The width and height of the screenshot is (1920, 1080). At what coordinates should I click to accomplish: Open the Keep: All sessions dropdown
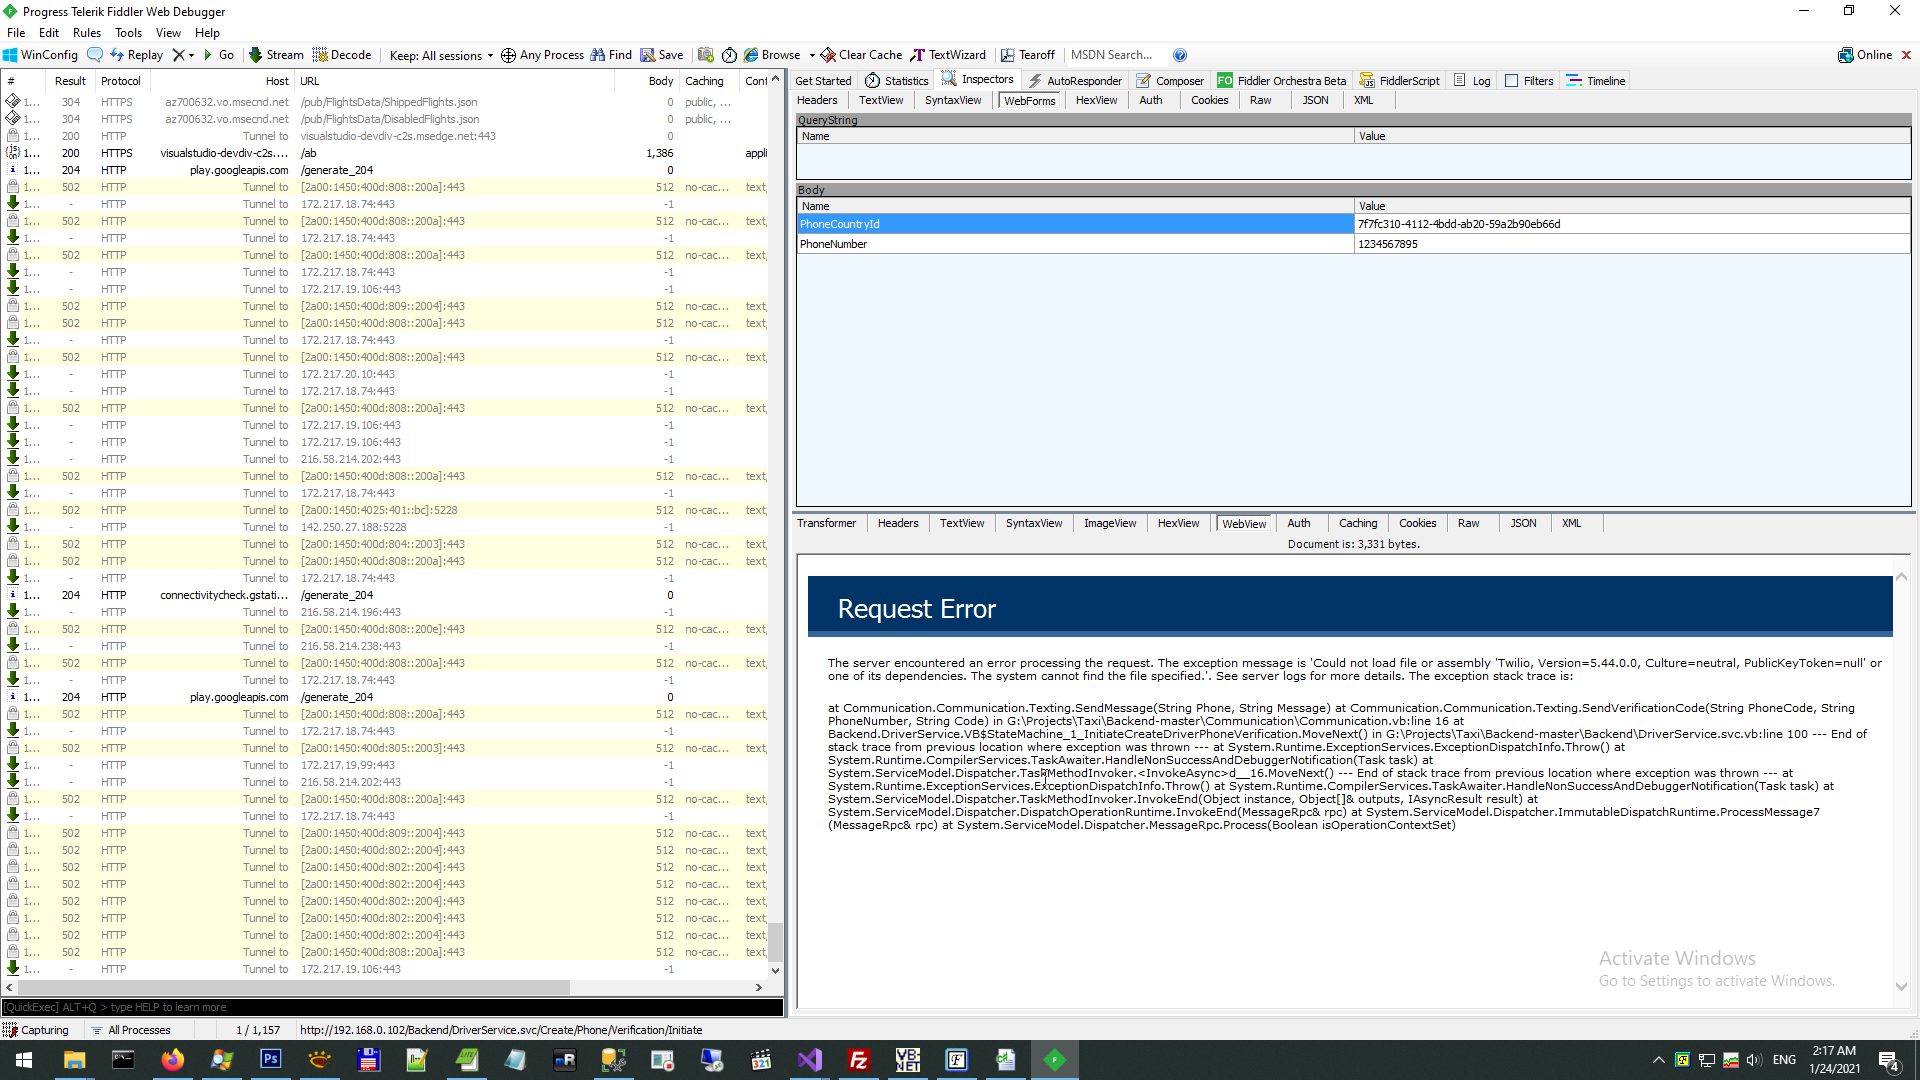coord(441,55)
